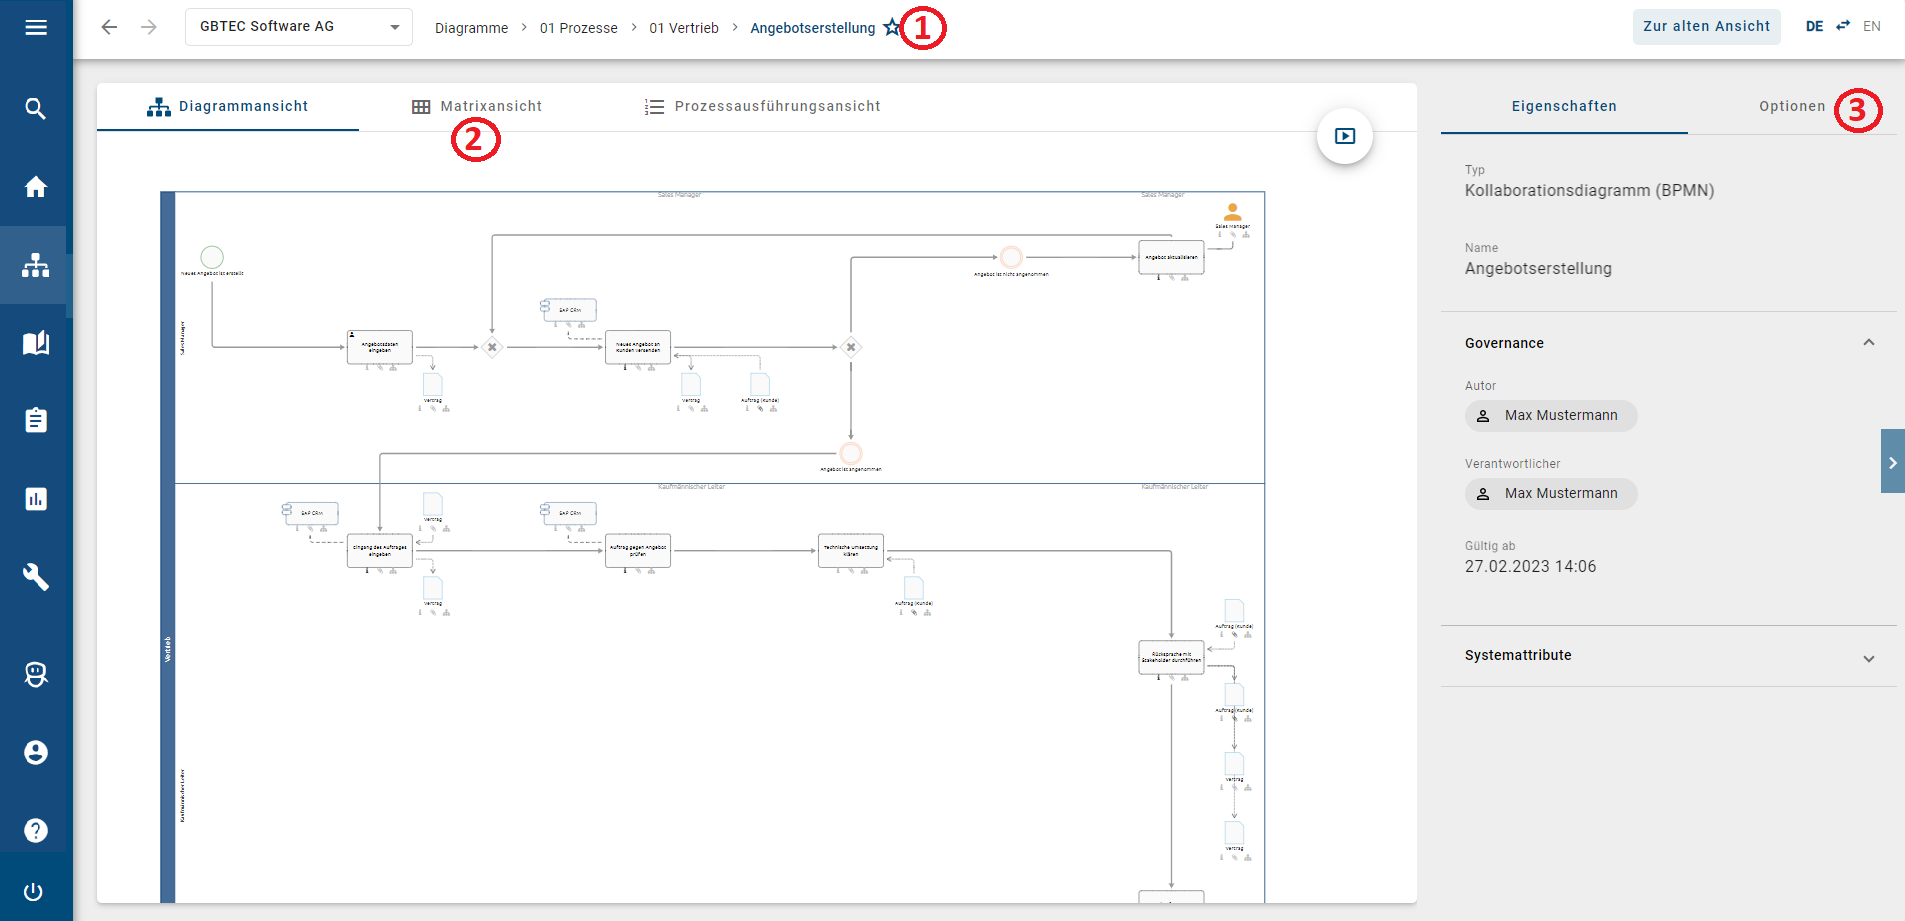This screenshot has height=921, width=1905.
Task: Go to home via sidebar icon
Action: click(36, 187)
